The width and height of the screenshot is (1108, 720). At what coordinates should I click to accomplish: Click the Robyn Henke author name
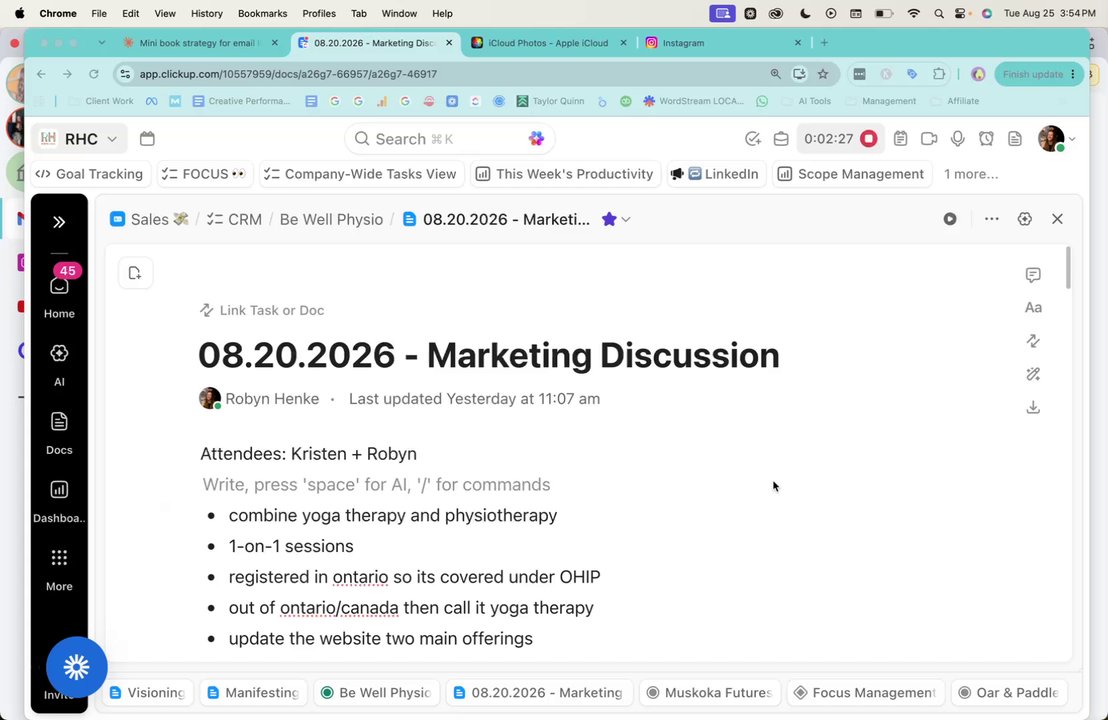point(272,399)
